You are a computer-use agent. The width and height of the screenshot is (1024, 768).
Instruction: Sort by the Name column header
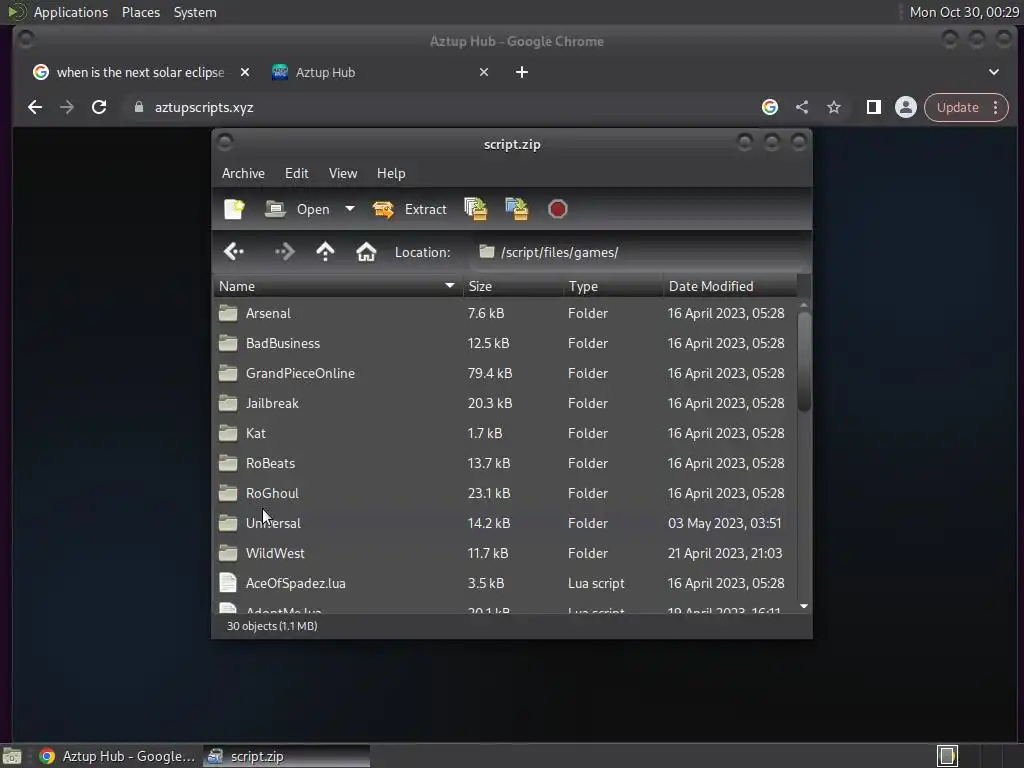[x=338, y=286]
